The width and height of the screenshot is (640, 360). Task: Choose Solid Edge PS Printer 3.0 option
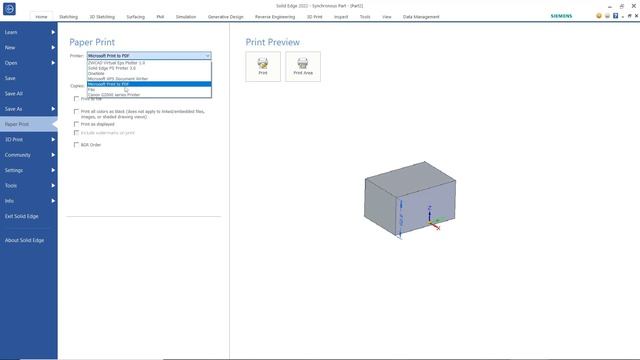pos(149,68)
